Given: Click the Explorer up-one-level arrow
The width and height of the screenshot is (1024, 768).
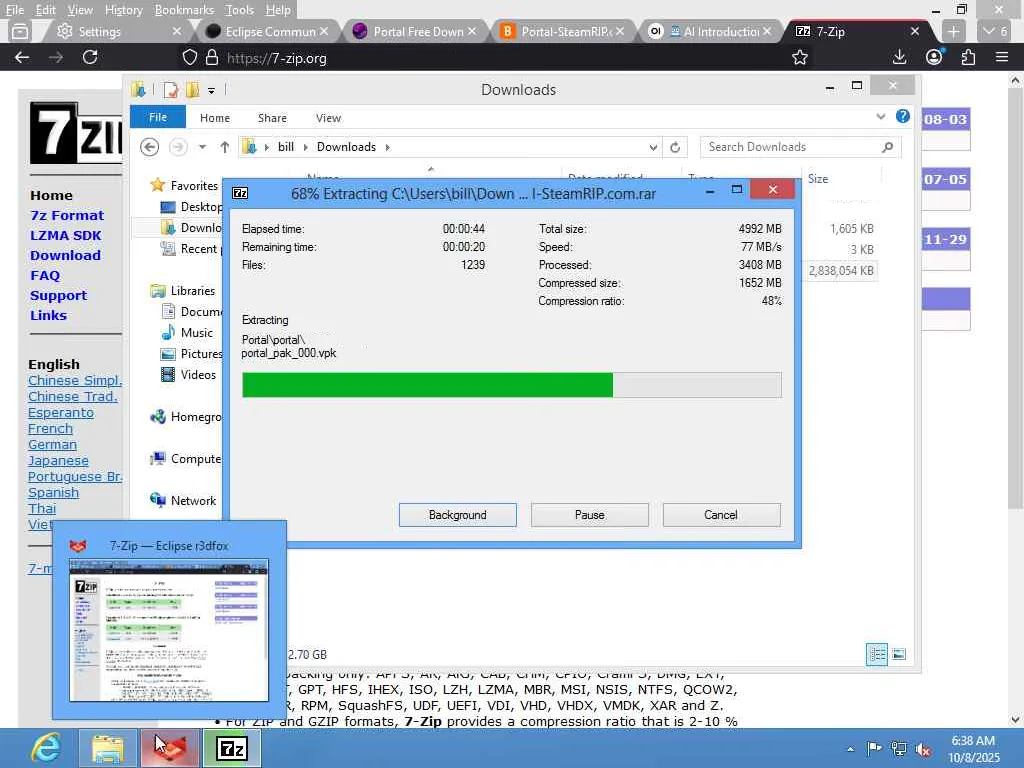Looking at the screenshot, I should [225, 147].
